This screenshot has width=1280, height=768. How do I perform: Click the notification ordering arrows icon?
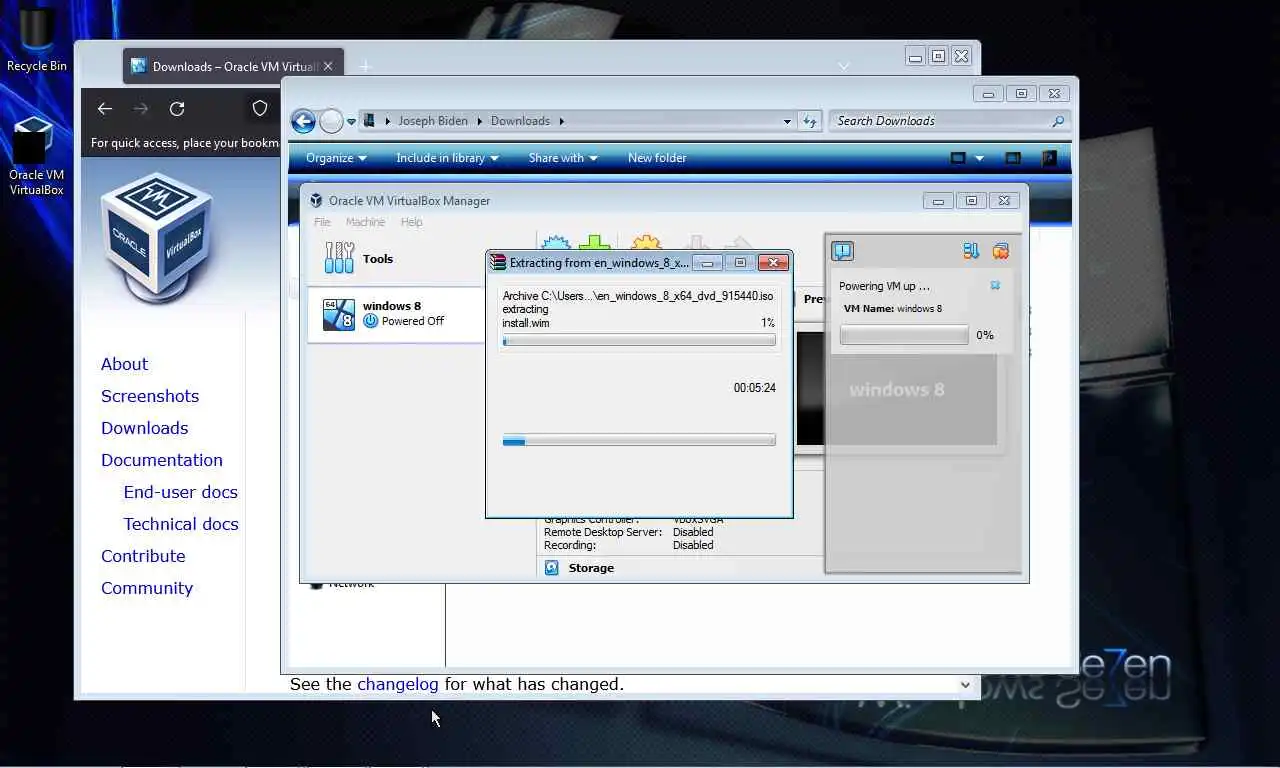click(x=970, y=251)
